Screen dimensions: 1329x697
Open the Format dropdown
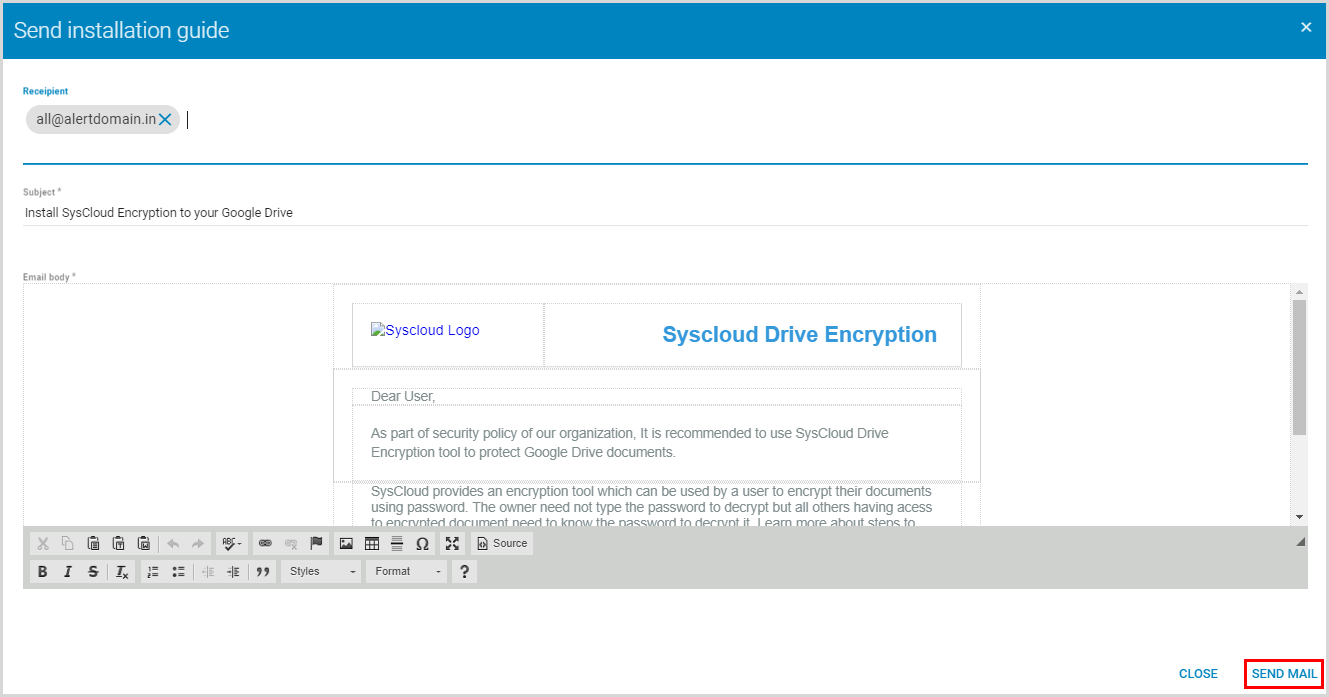(x=407, y=571)
